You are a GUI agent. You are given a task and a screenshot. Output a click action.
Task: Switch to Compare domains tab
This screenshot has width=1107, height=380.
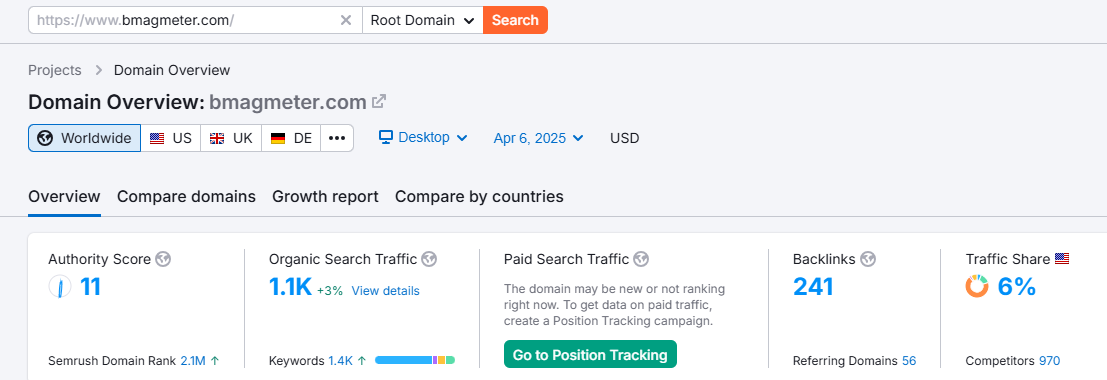186,196
